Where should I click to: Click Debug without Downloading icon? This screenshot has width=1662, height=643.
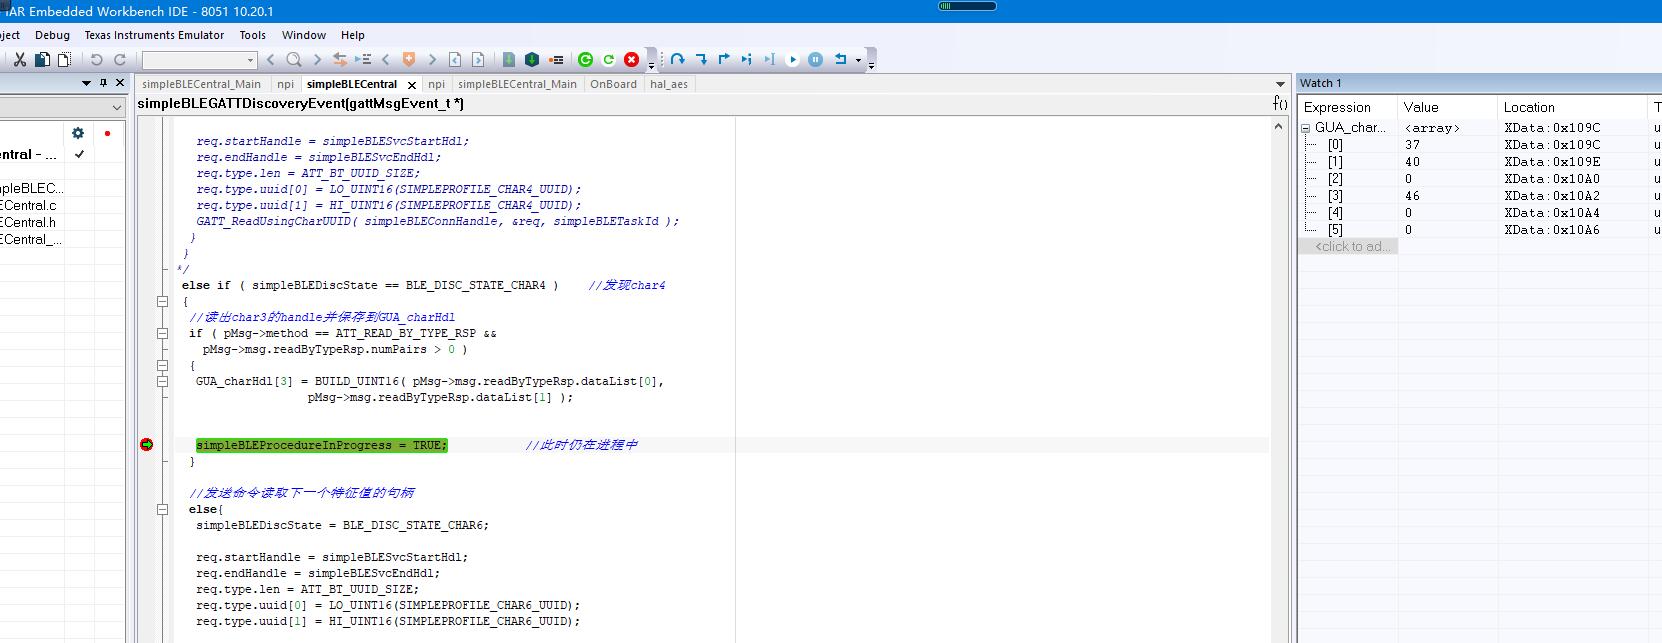[x=608, y=60]
